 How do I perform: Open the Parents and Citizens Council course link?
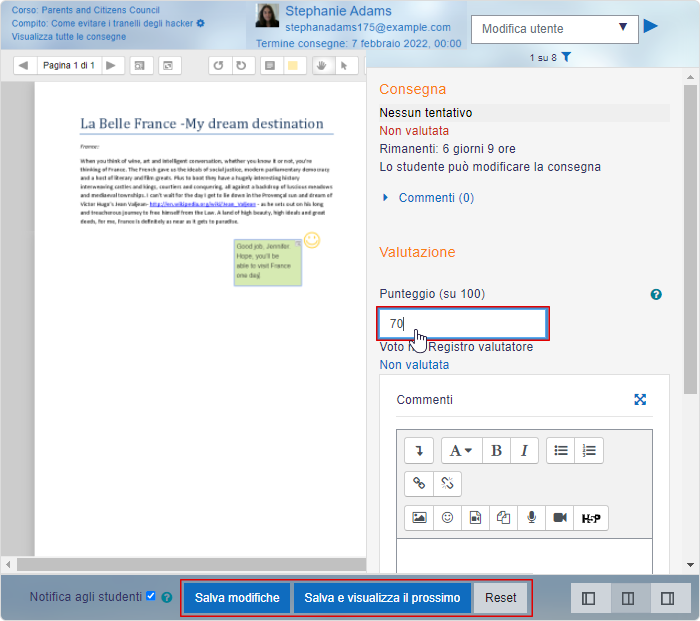(100, 10)
